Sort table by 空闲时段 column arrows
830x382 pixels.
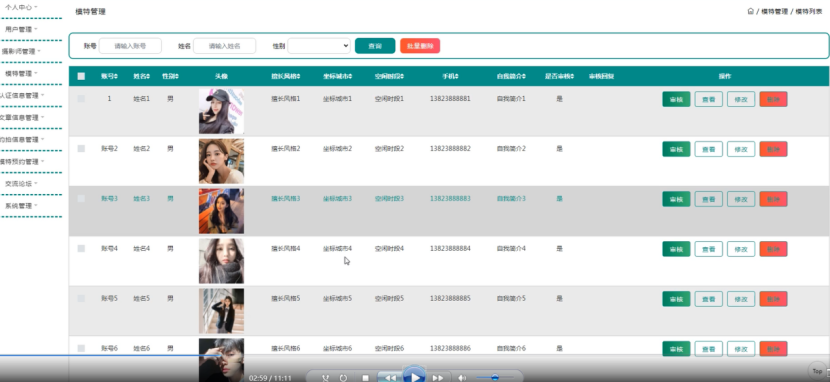[402, 76]
